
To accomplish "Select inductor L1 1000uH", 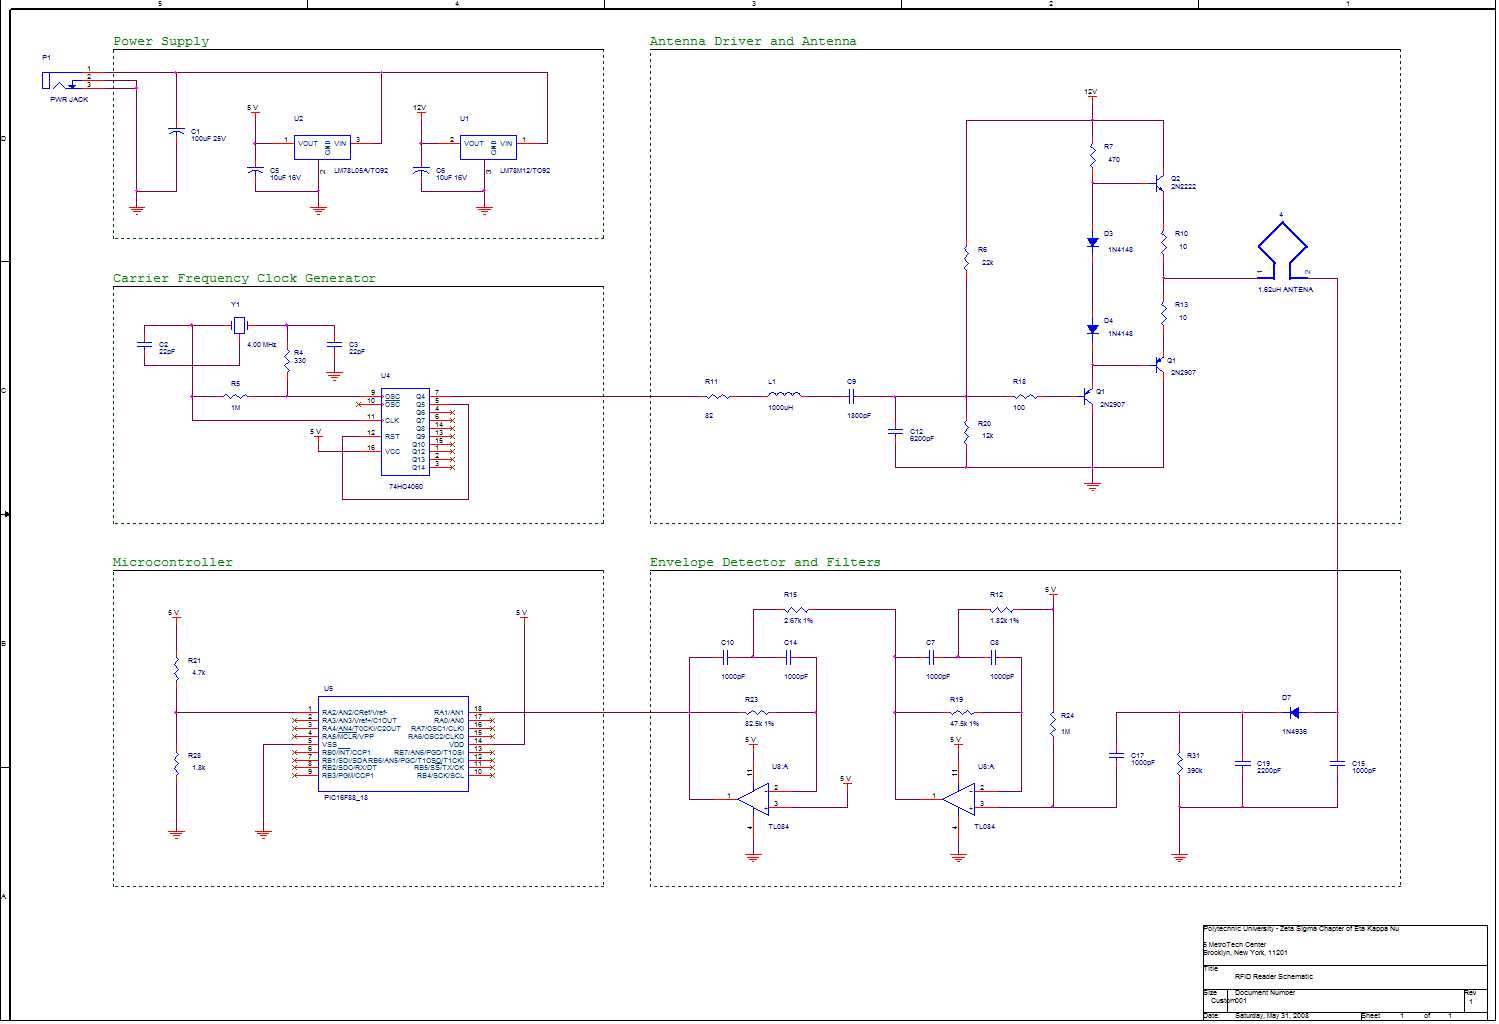I will click(x=783, y=396).
